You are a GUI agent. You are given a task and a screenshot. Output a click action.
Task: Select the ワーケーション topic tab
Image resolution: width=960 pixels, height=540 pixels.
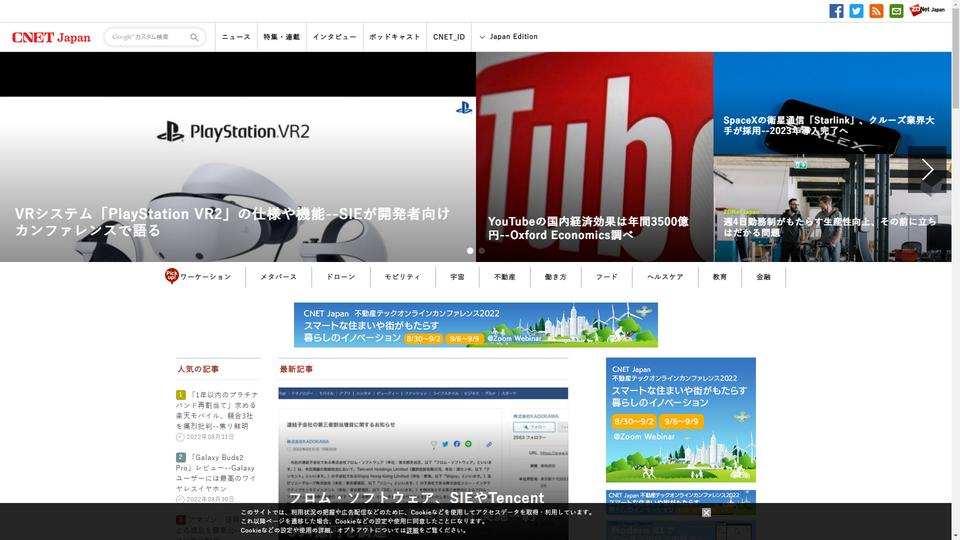(205, 277)
